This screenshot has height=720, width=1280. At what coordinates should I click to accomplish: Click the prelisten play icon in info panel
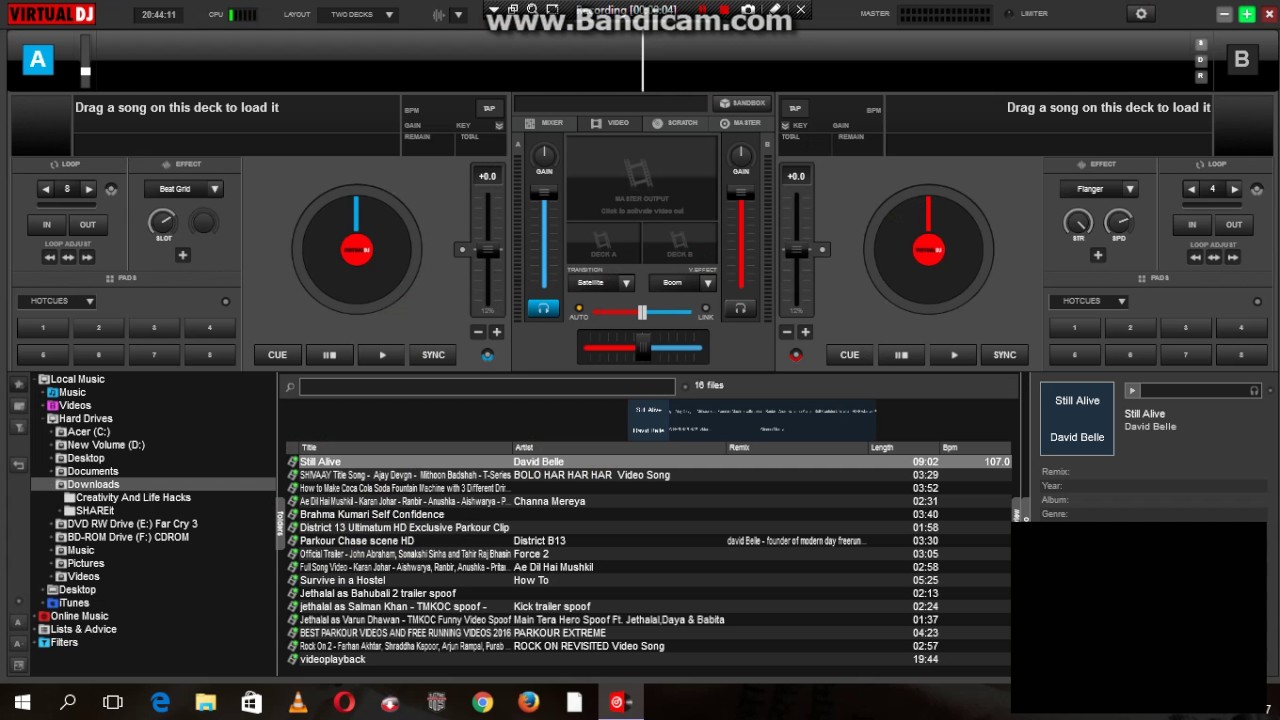point(1132,391)
